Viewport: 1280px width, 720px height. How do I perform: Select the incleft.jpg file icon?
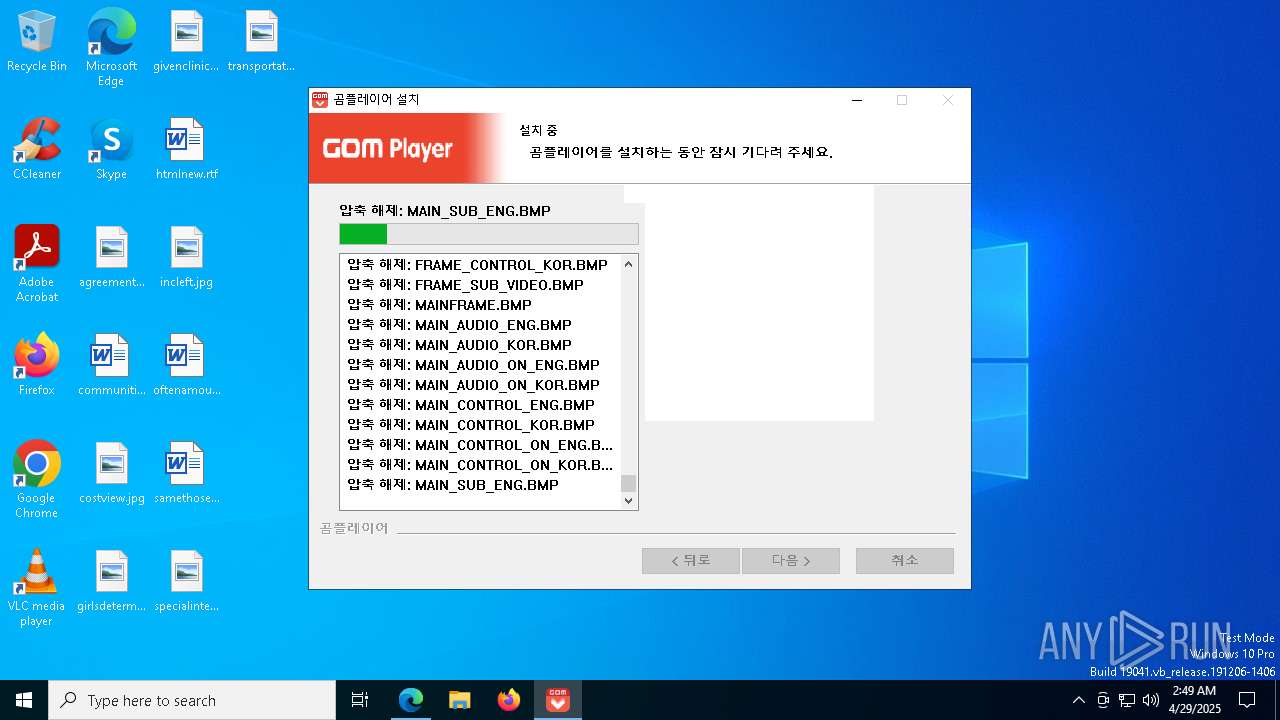(186, 257)
